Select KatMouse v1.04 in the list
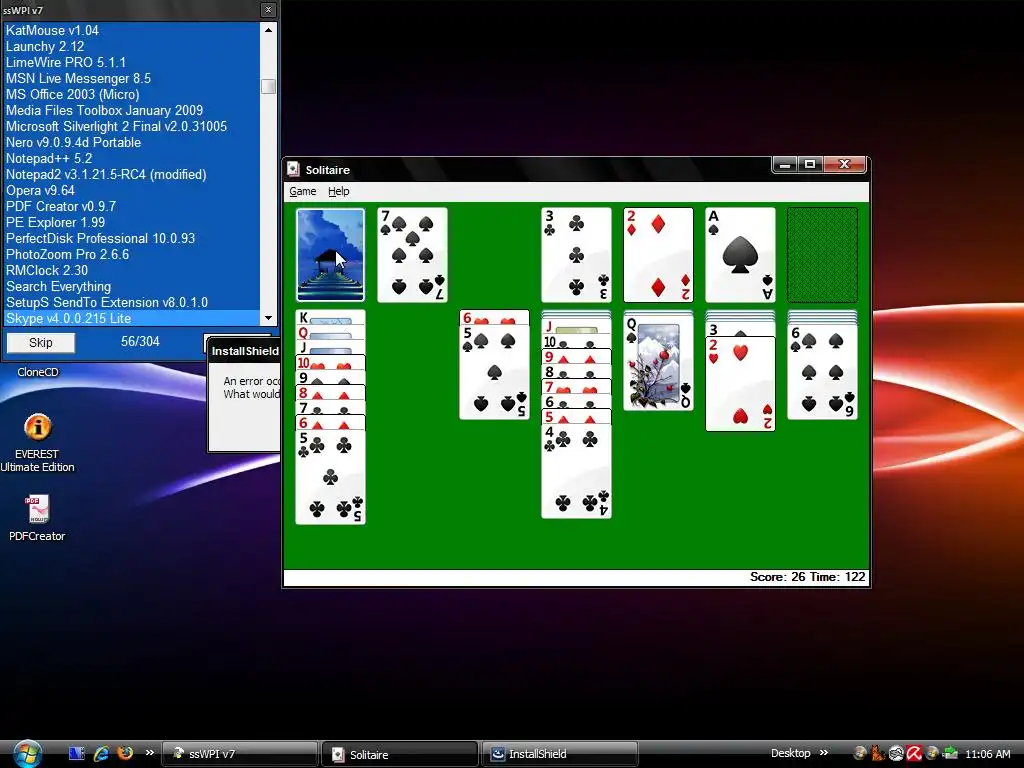Screen dimensions: 1024x768 [x=132, y=30]
